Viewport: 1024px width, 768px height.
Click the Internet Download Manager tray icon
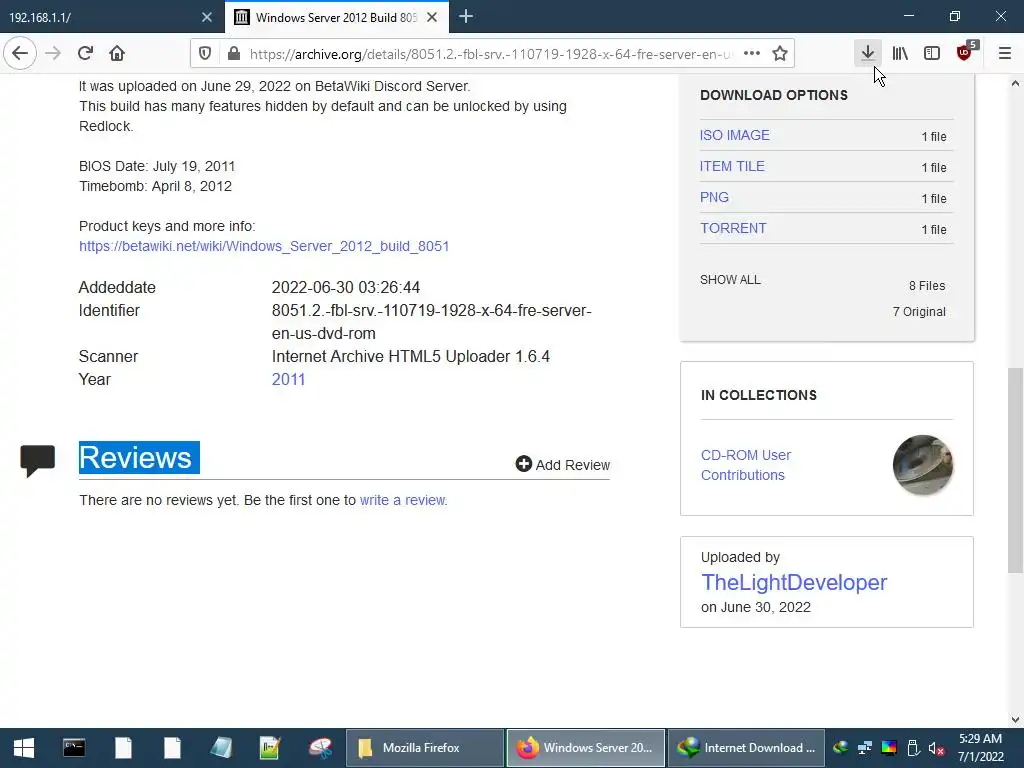pos(840,748)
